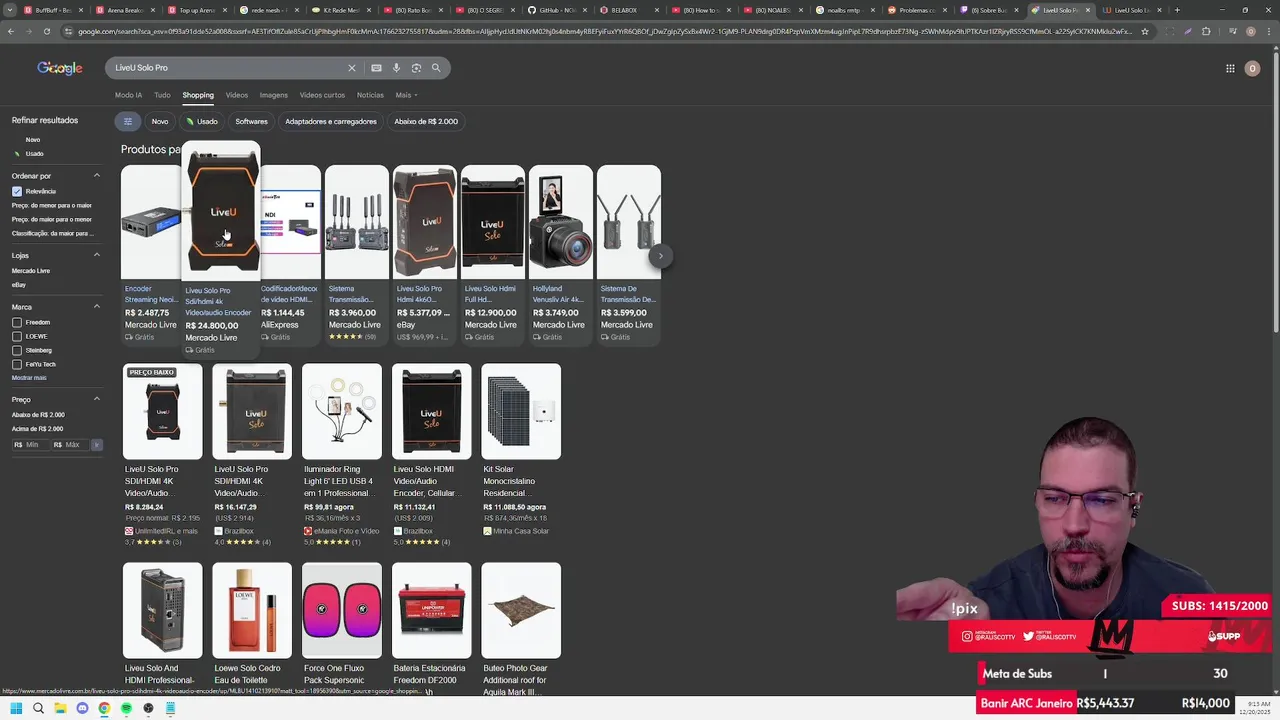The height and width of the screenshot is (720, 1280).
Task: Click the maximum price Máx field
Action: tap(71, 445)
